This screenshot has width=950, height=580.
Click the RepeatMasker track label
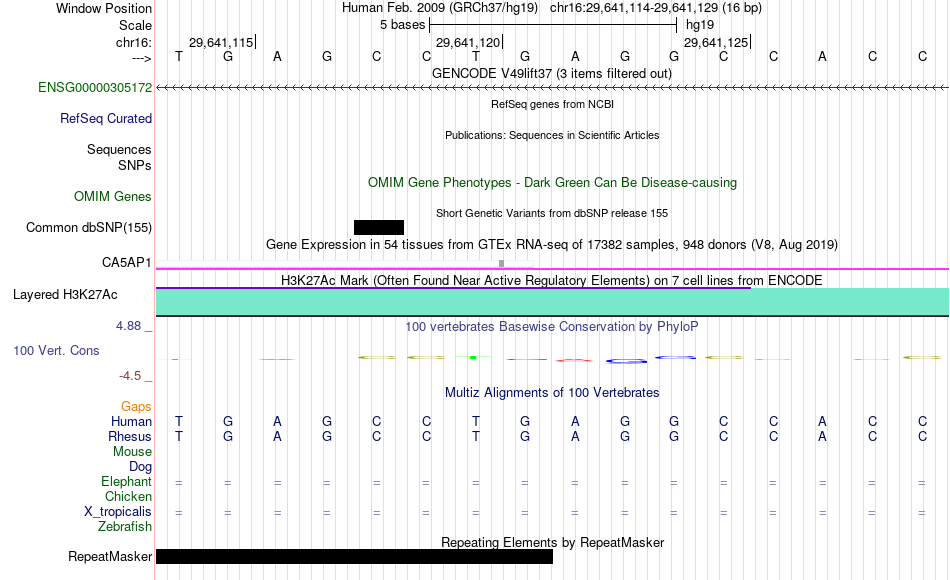coord(110,556)
